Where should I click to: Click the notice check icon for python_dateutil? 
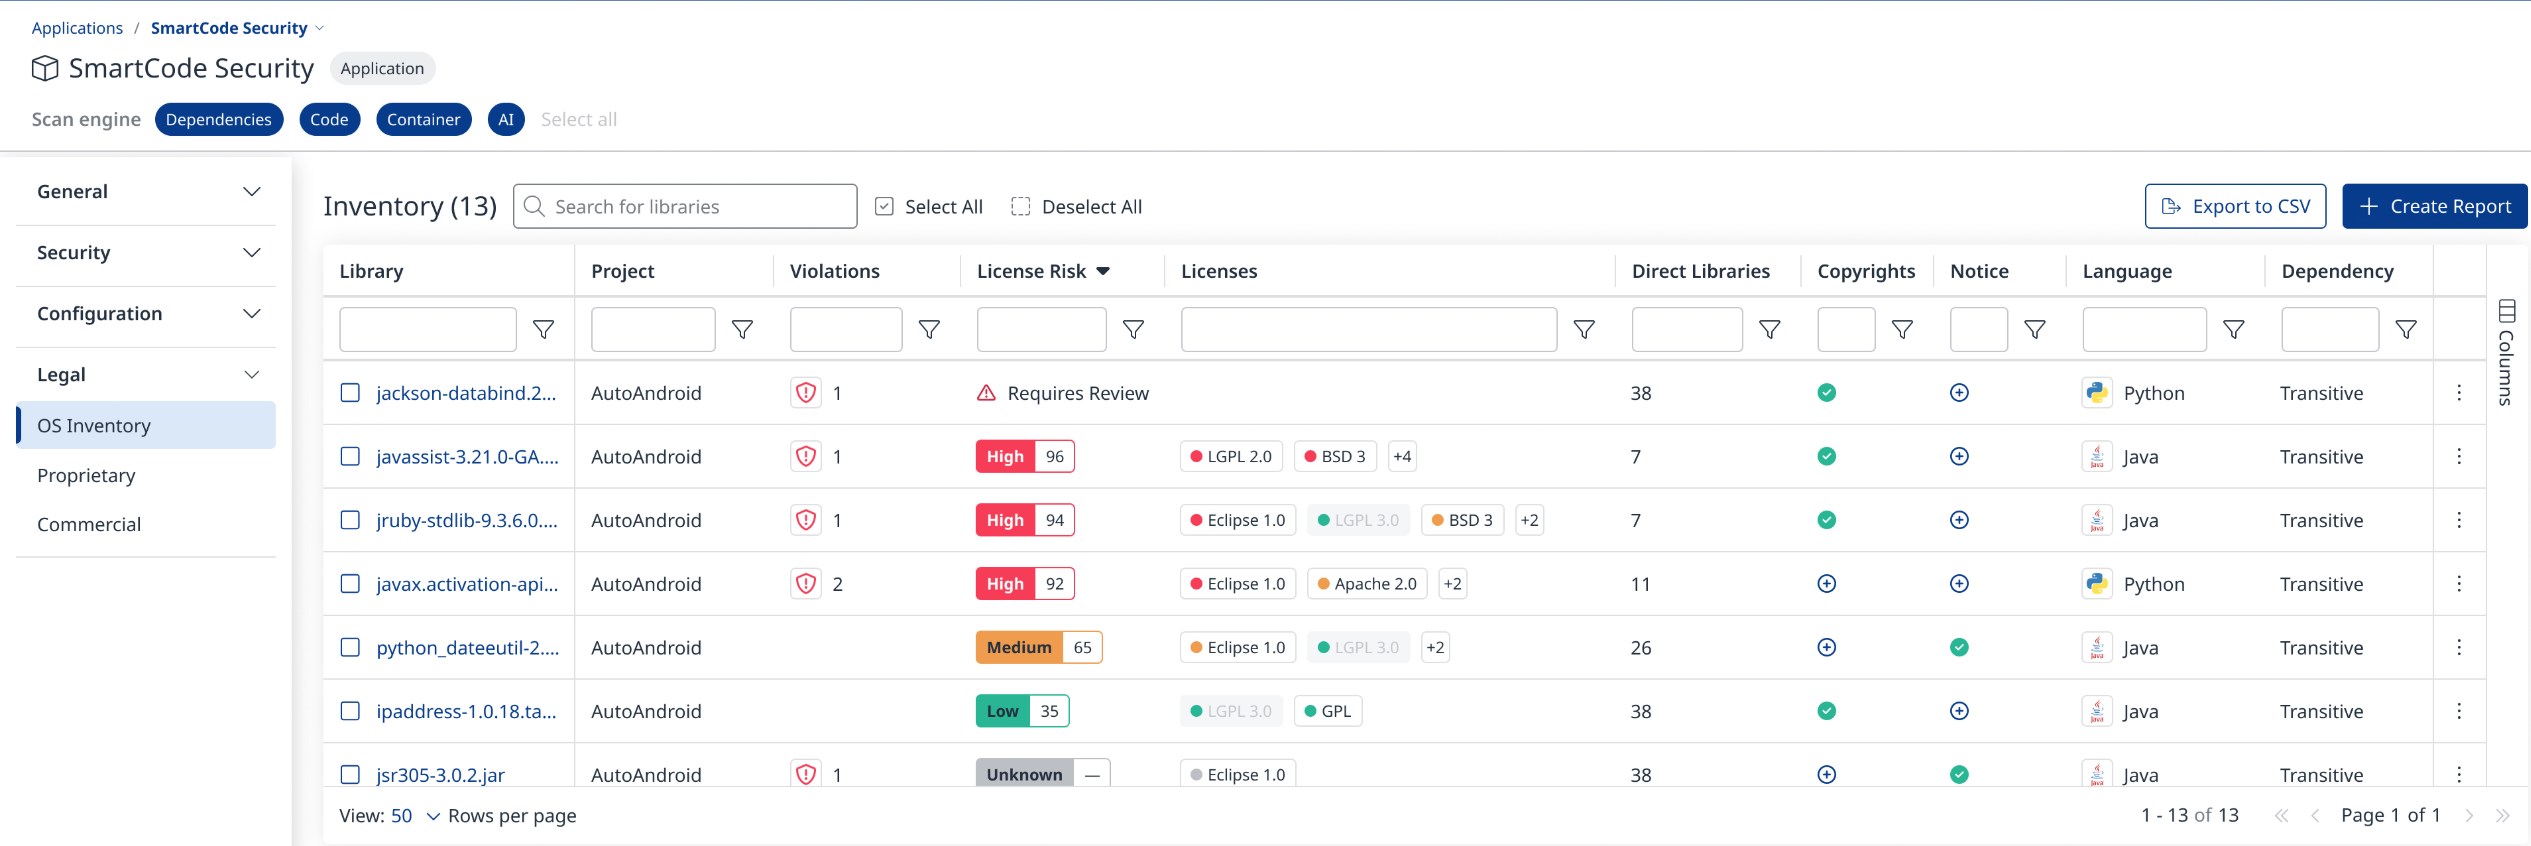click(x=1959, y=647)
